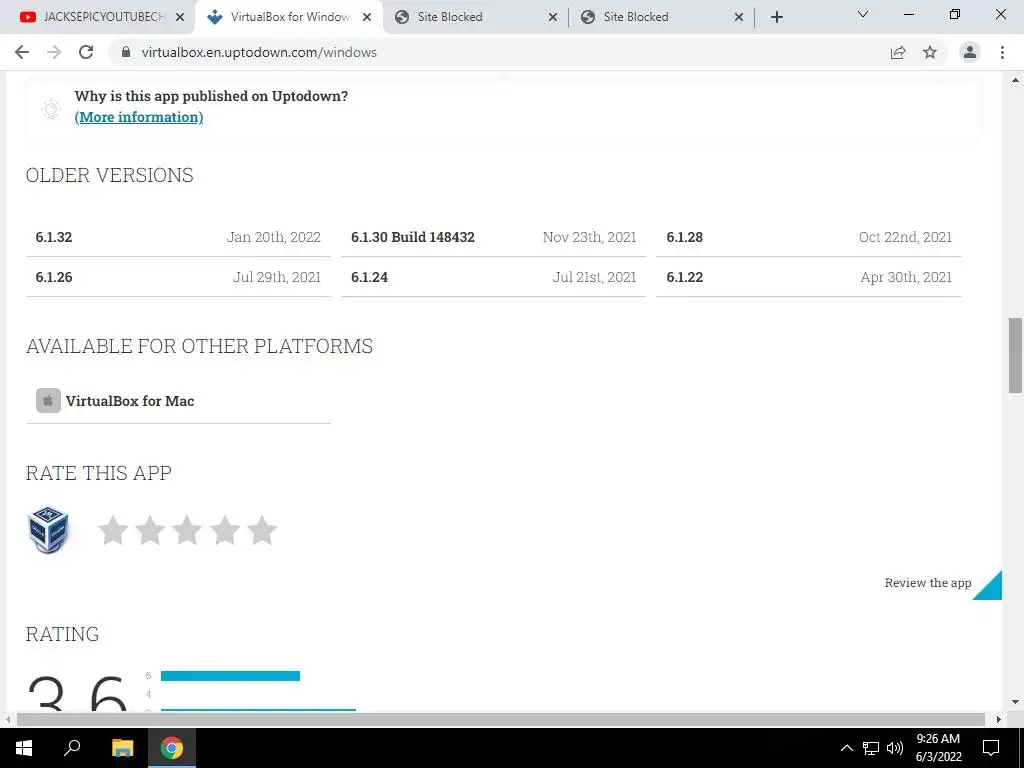
Task: Open the Chrome profile avatar icon
Action: click(x=970, y=52)
